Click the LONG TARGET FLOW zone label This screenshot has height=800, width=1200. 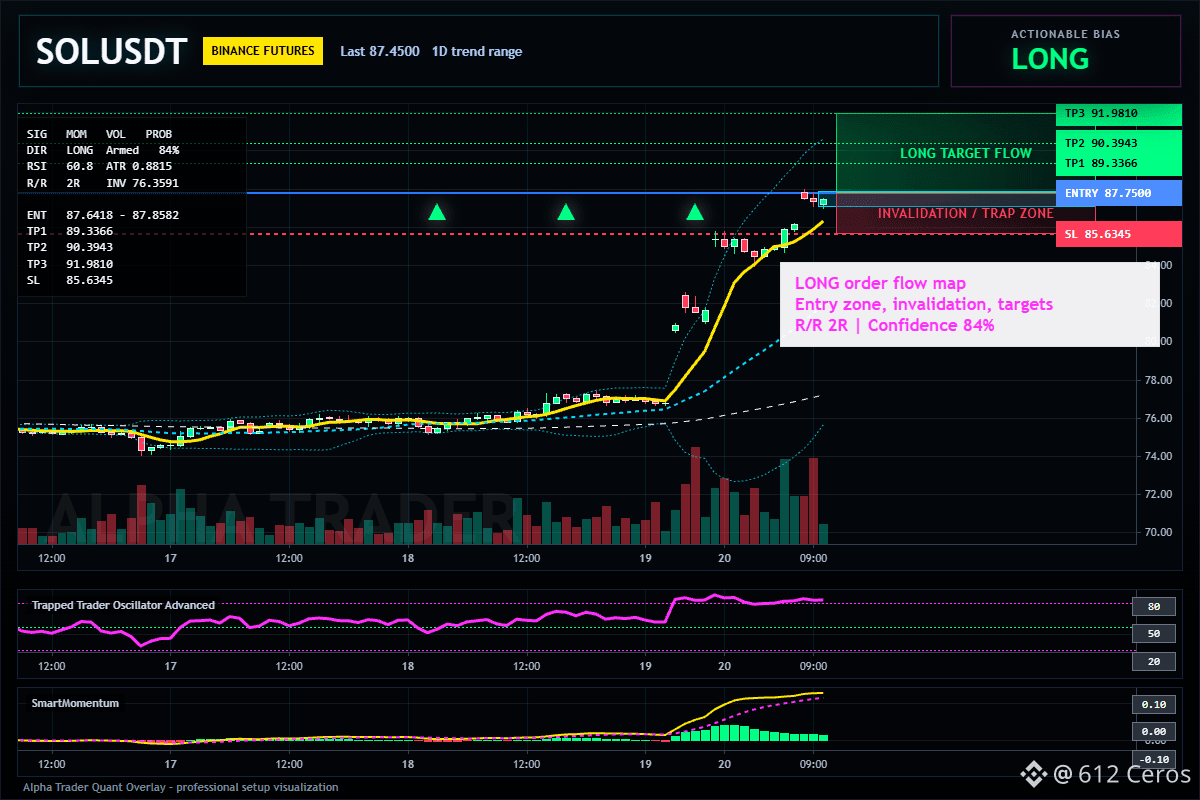[965, 154]
